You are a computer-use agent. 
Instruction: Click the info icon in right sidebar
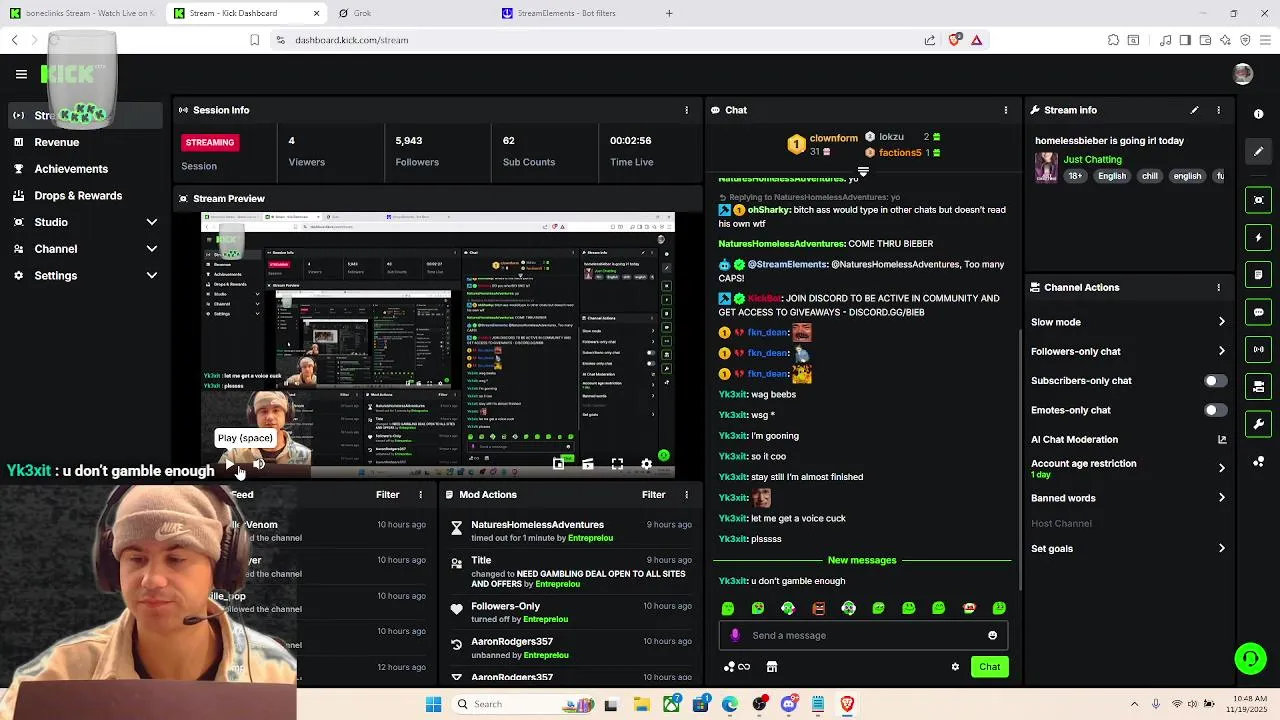[x=1259, y=114]
